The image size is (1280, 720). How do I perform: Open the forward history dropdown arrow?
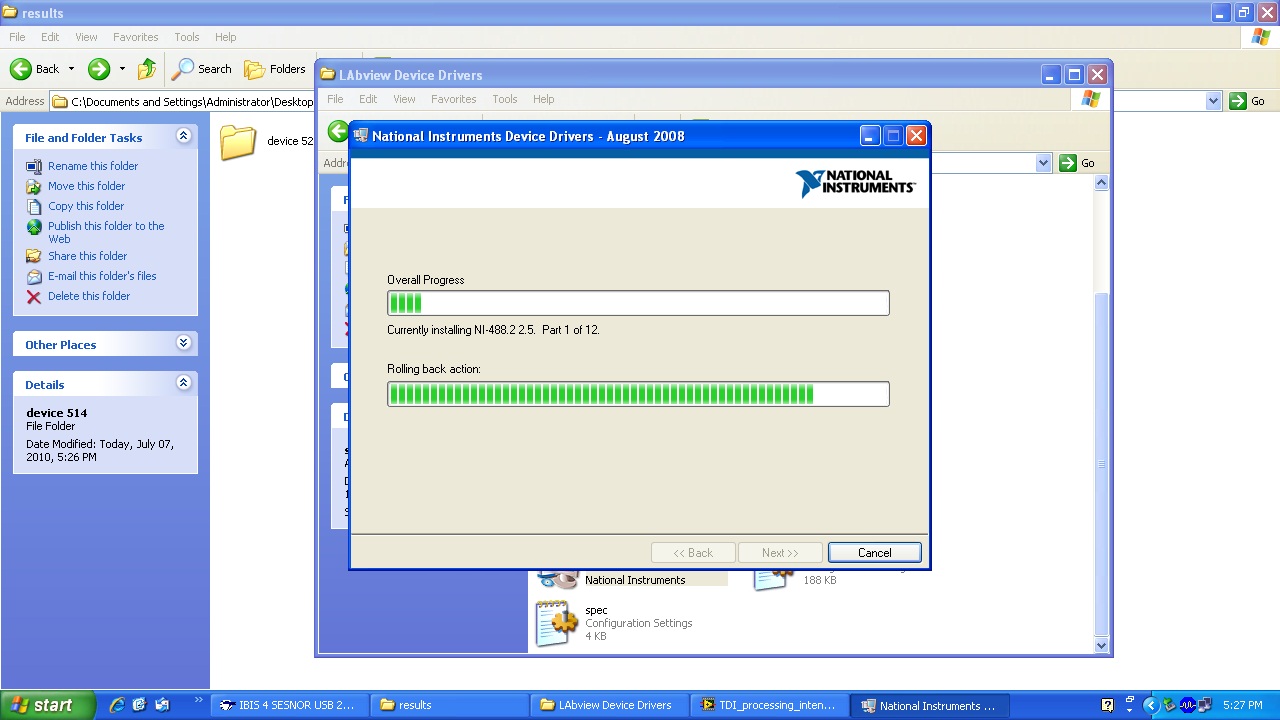click(x=122, y=69)
